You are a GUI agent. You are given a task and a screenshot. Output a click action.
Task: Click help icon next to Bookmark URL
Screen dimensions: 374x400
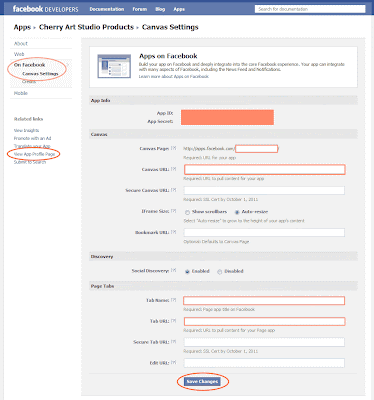point(174,232)
